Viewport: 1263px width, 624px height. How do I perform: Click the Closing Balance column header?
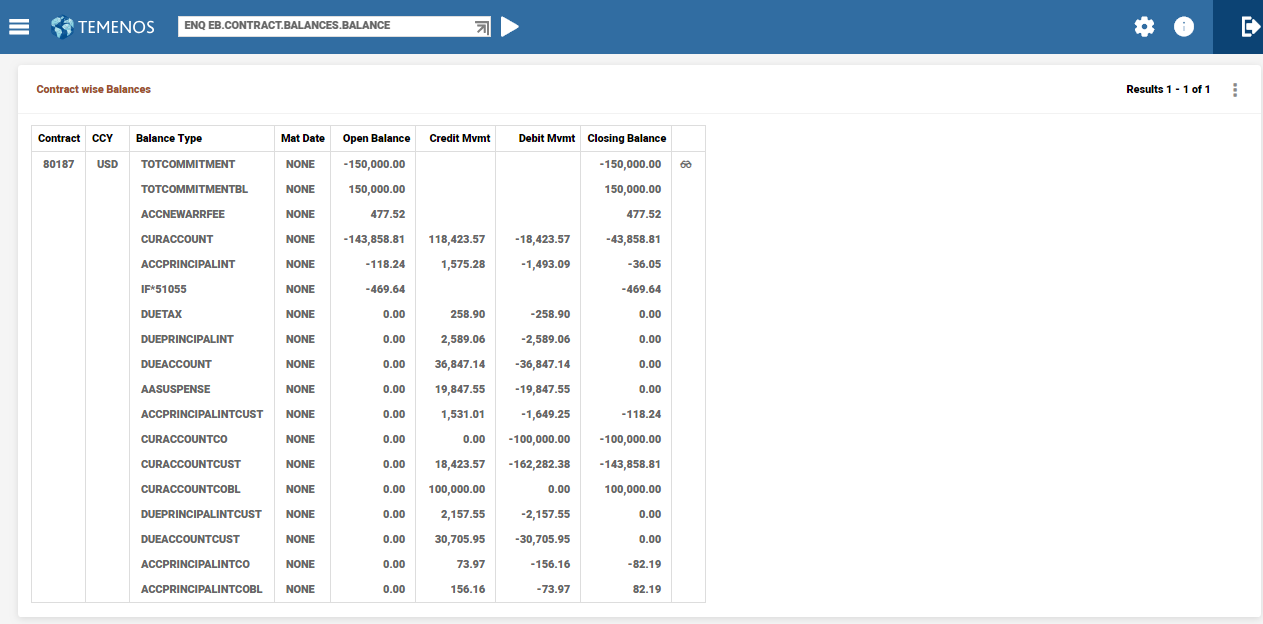(x=626, y=138)
